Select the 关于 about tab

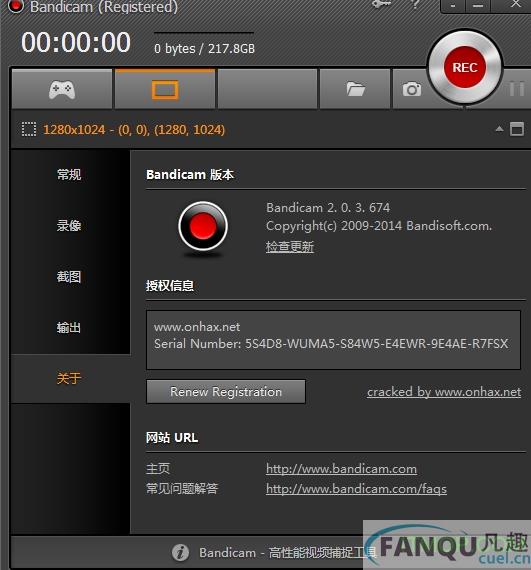(x=69, y=378)
